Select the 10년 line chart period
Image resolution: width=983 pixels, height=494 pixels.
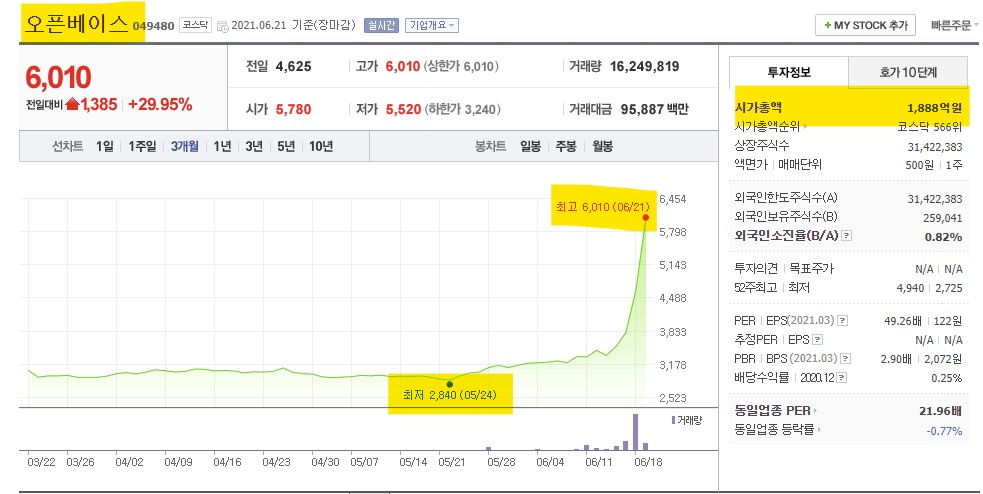click(x=321, y=146)
